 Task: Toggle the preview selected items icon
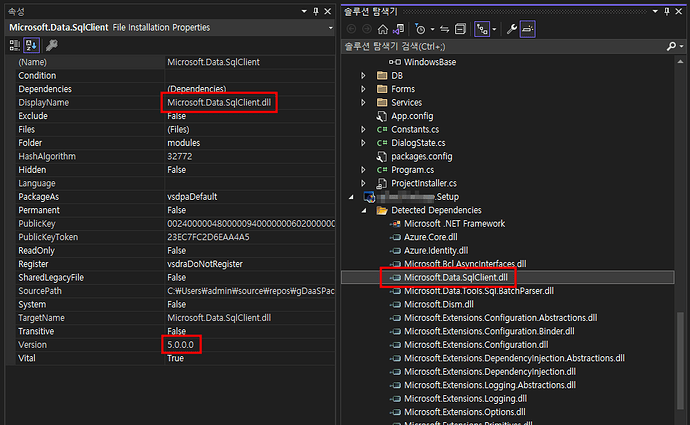(527, 29)
